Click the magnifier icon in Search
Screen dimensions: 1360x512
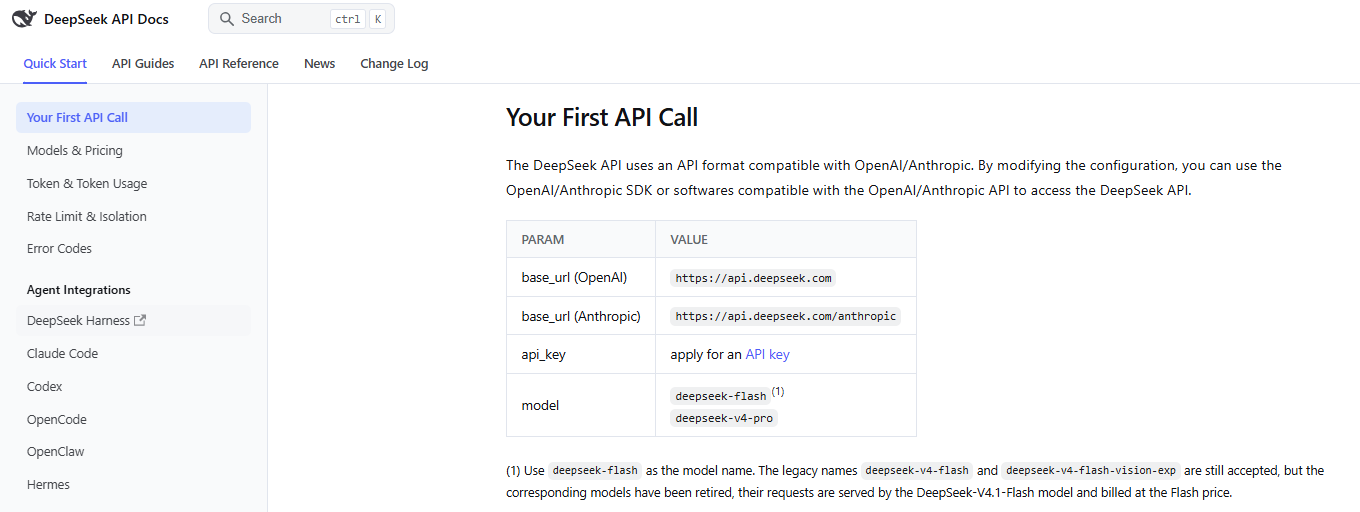pos(227,19)
